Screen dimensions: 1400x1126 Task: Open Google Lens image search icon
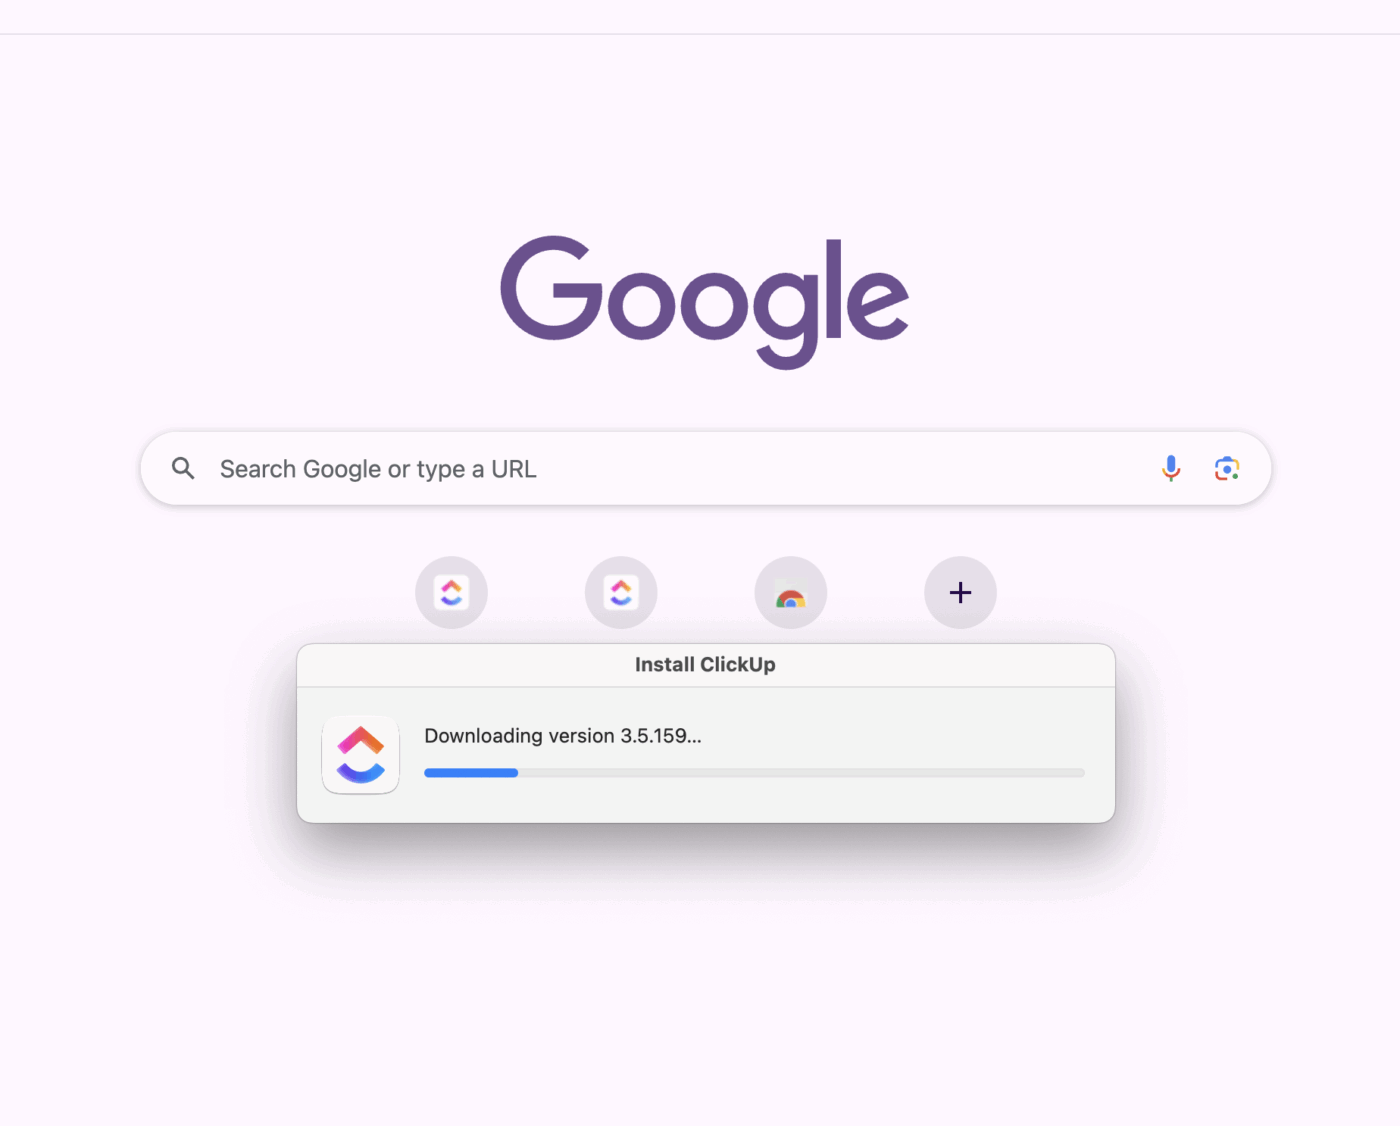(x=1227, y=468)
